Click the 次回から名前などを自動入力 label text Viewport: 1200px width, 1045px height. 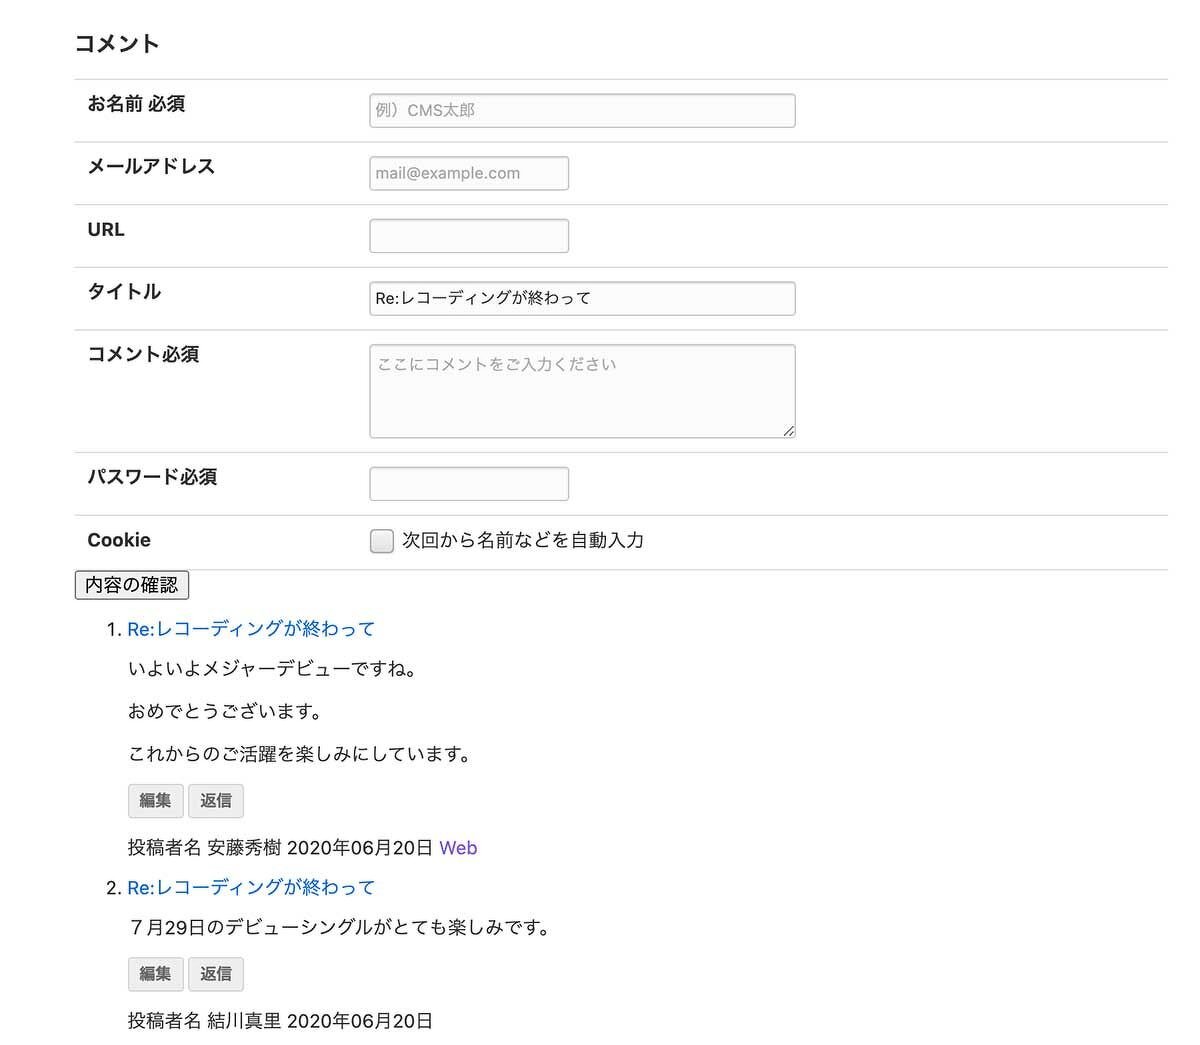(x=522, y=540)
